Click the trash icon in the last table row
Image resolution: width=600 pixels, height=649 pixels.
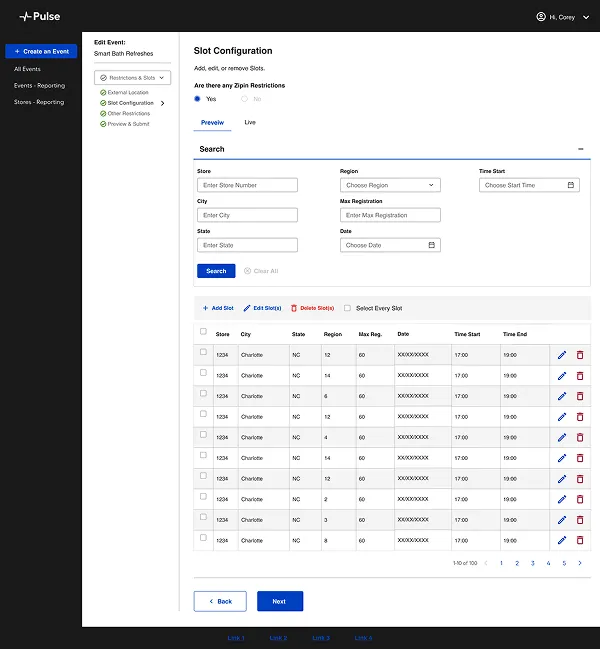click(x=580, y=540)
